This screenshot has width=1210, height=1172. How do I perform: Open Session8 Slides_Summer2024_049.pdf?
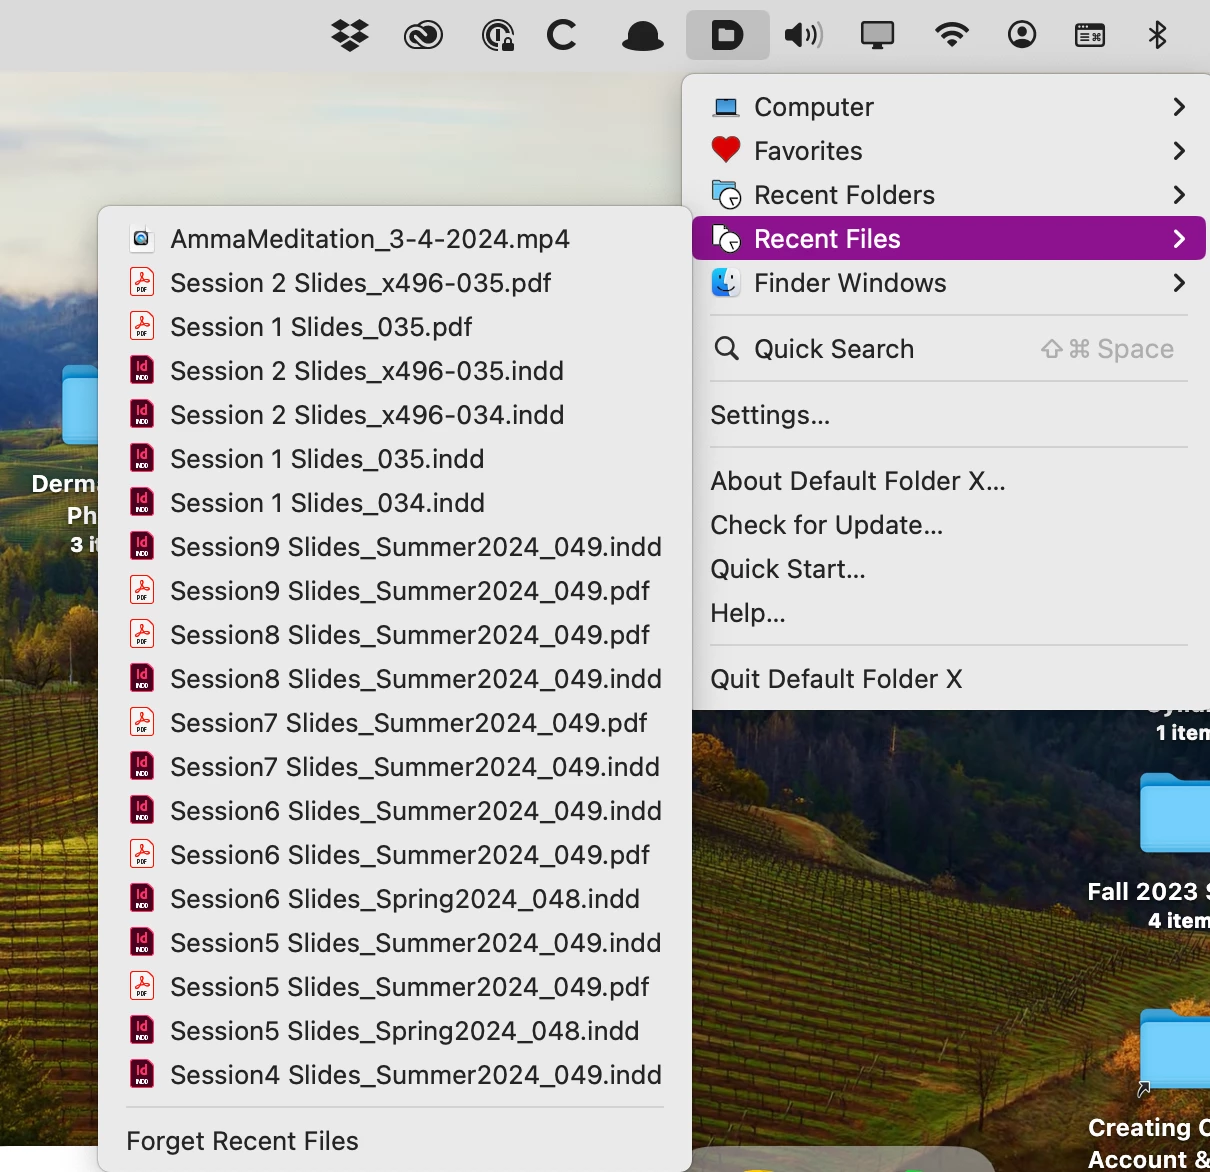point(395,635)
